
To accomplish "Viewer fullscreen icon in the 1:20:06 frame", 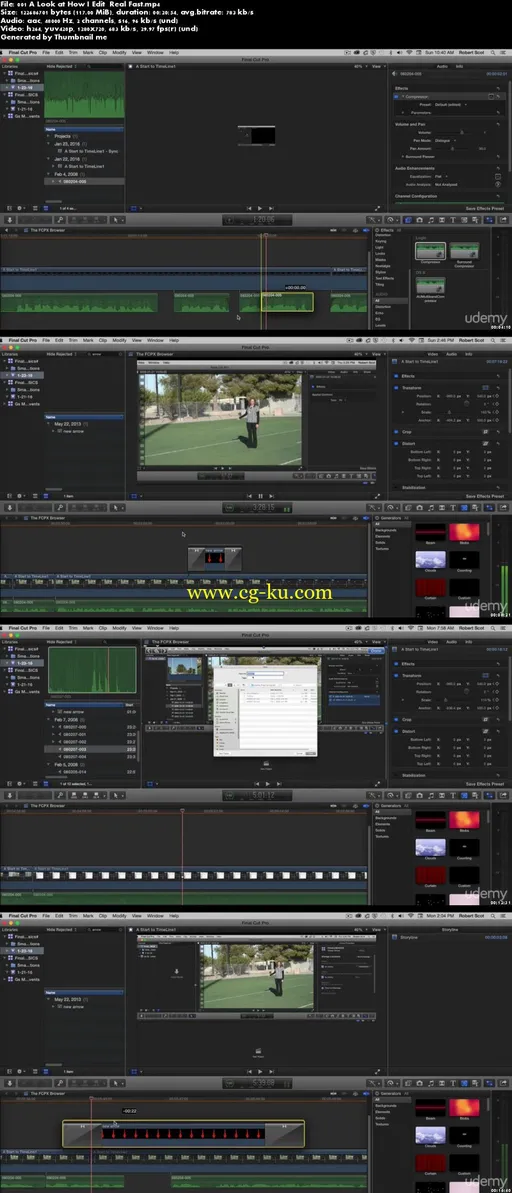I will pyautogui.click(x=377, y=208).
